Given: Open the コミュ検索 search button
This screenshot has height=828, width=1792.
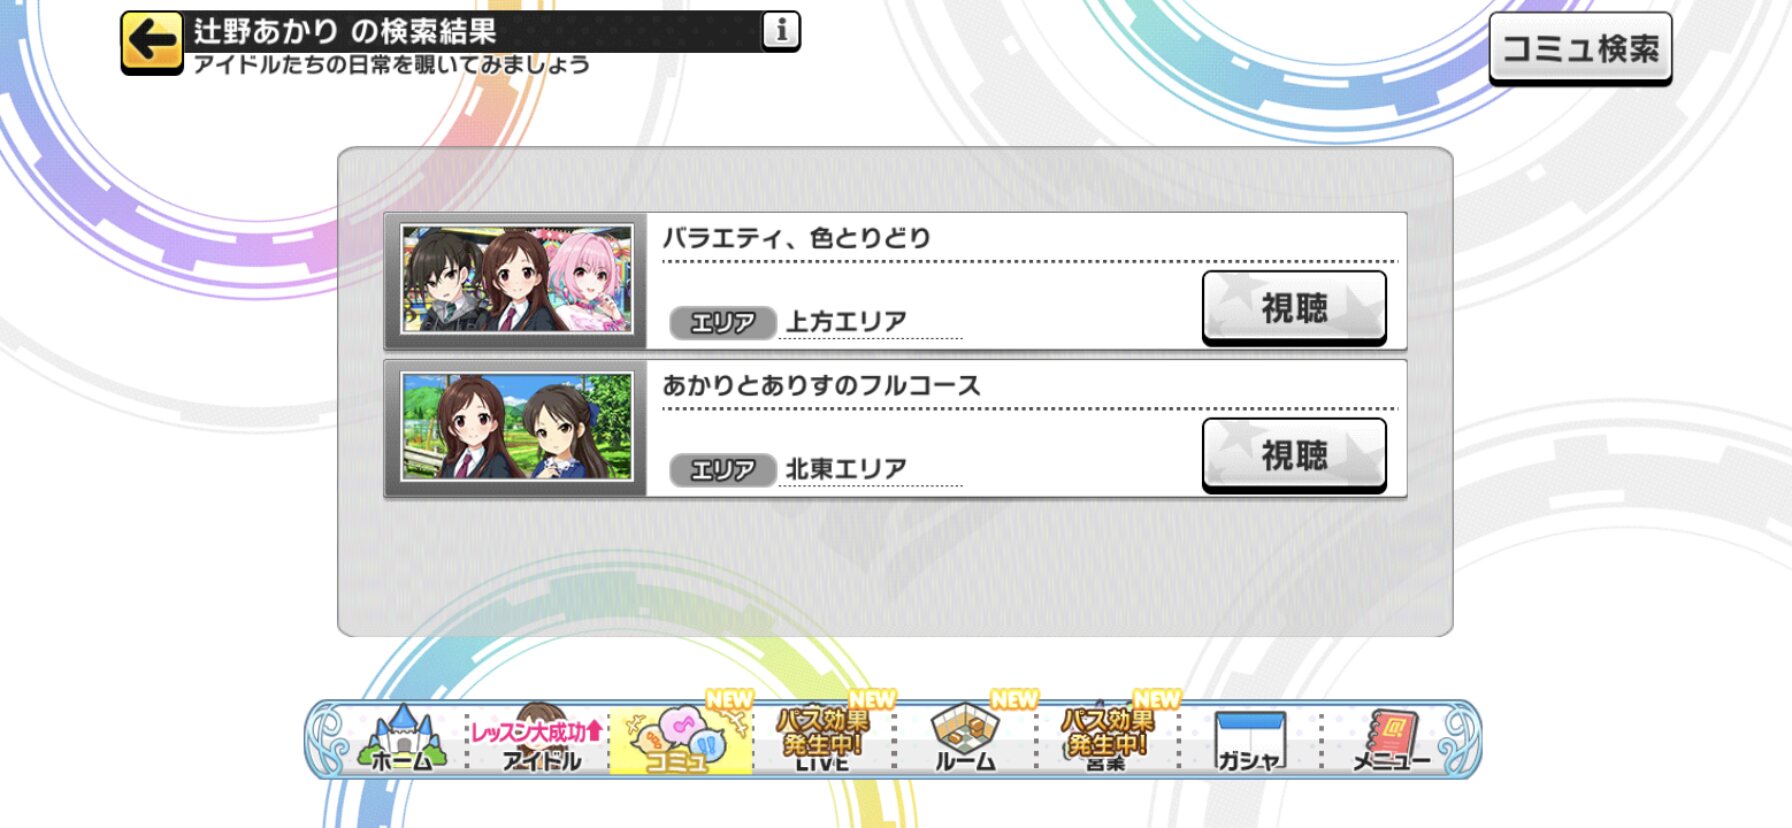Looking at the screenshot, I should coord(1580,48).
